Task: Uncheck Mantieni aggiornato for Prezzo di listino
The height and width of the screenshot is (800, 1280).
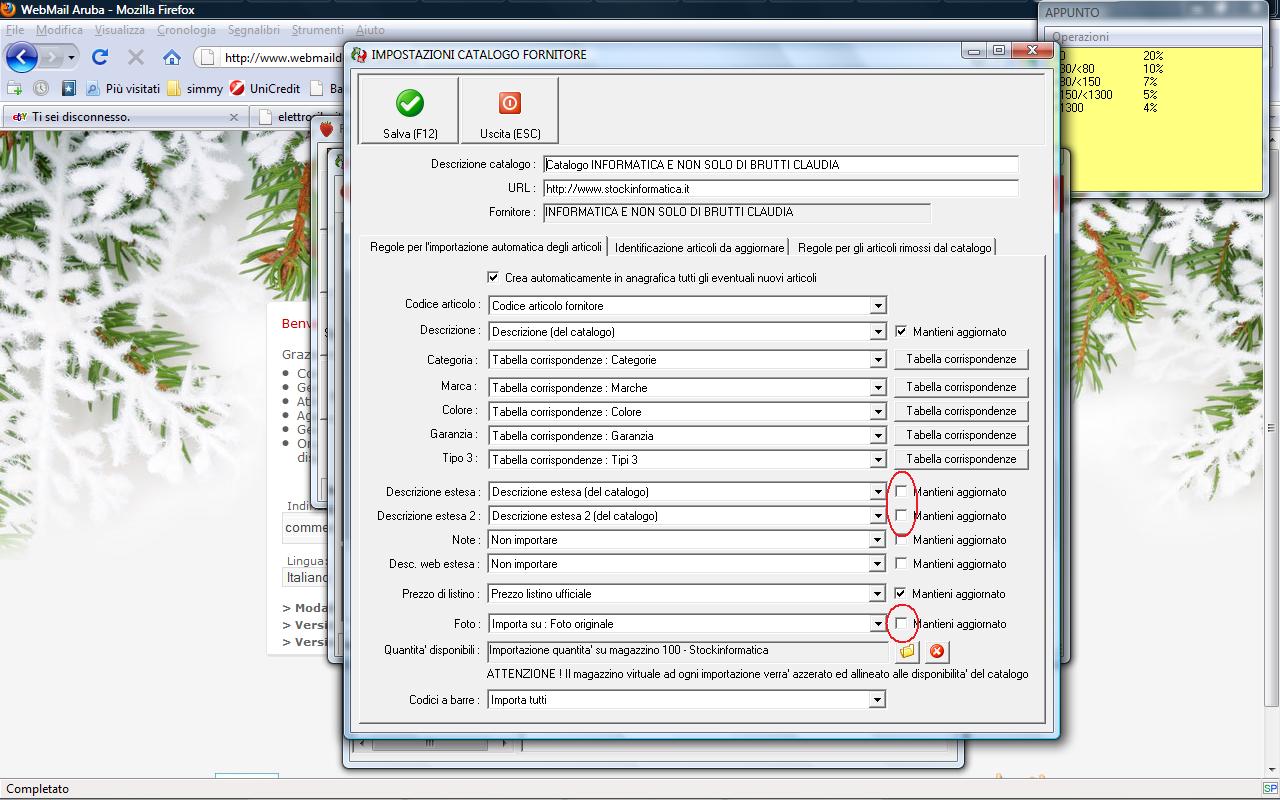Action: pyautogui.click(x=901, y=593)
